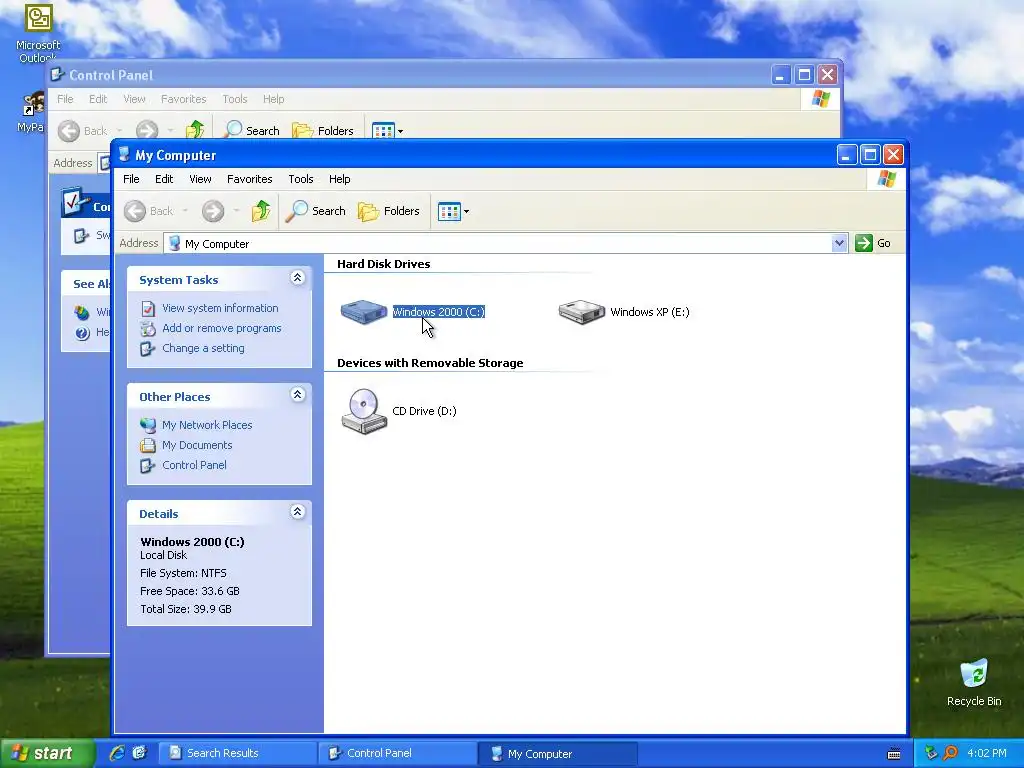Switch to Control Panel taskbar button
The height and width of the screenshot is (768, 1024).
[397, 753]
